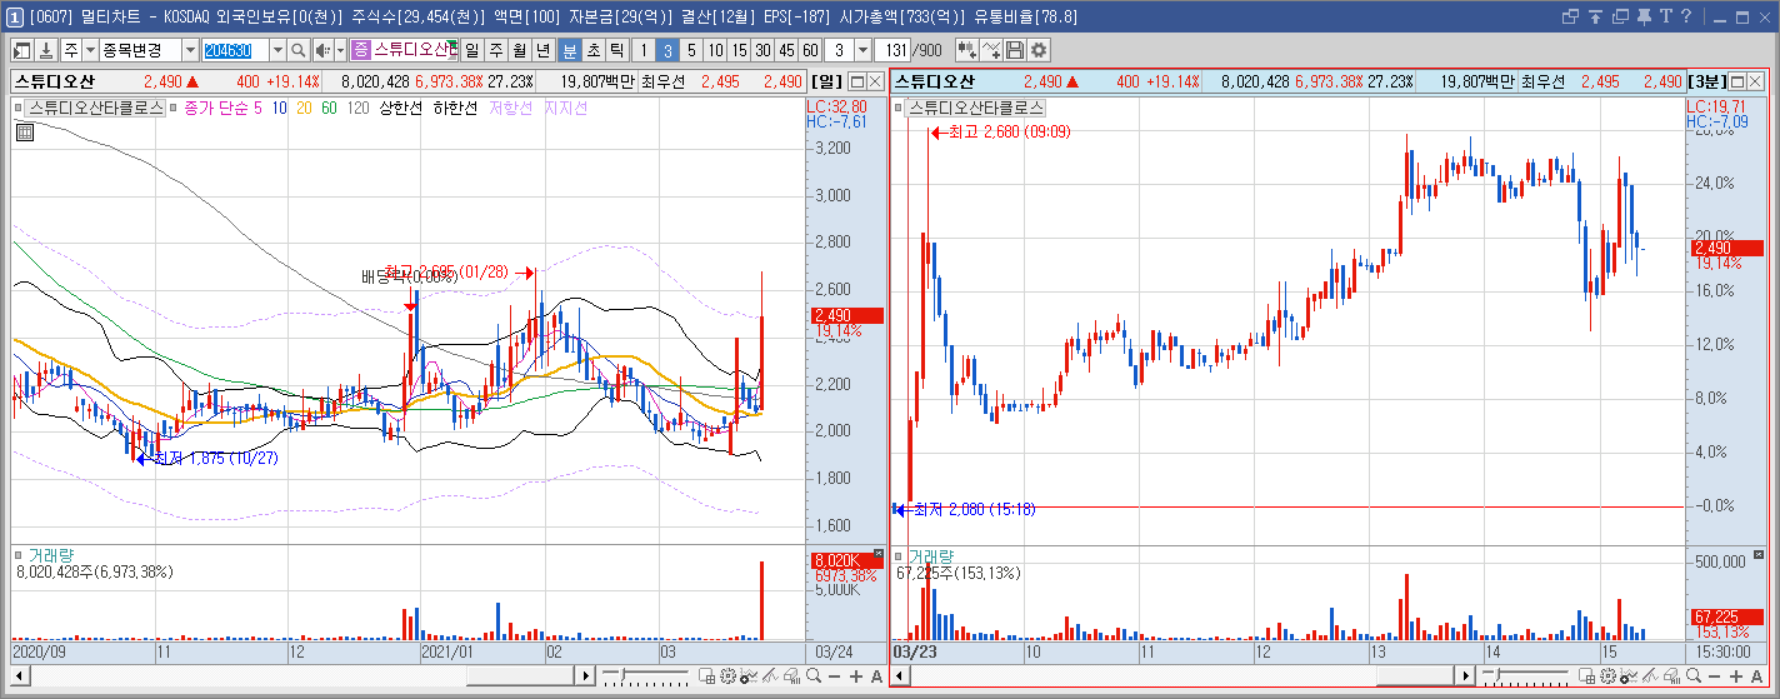Click the magnifier icon under the daily chart
The width and height of the screenshot is (1780, 699).
tap(814, 677)
